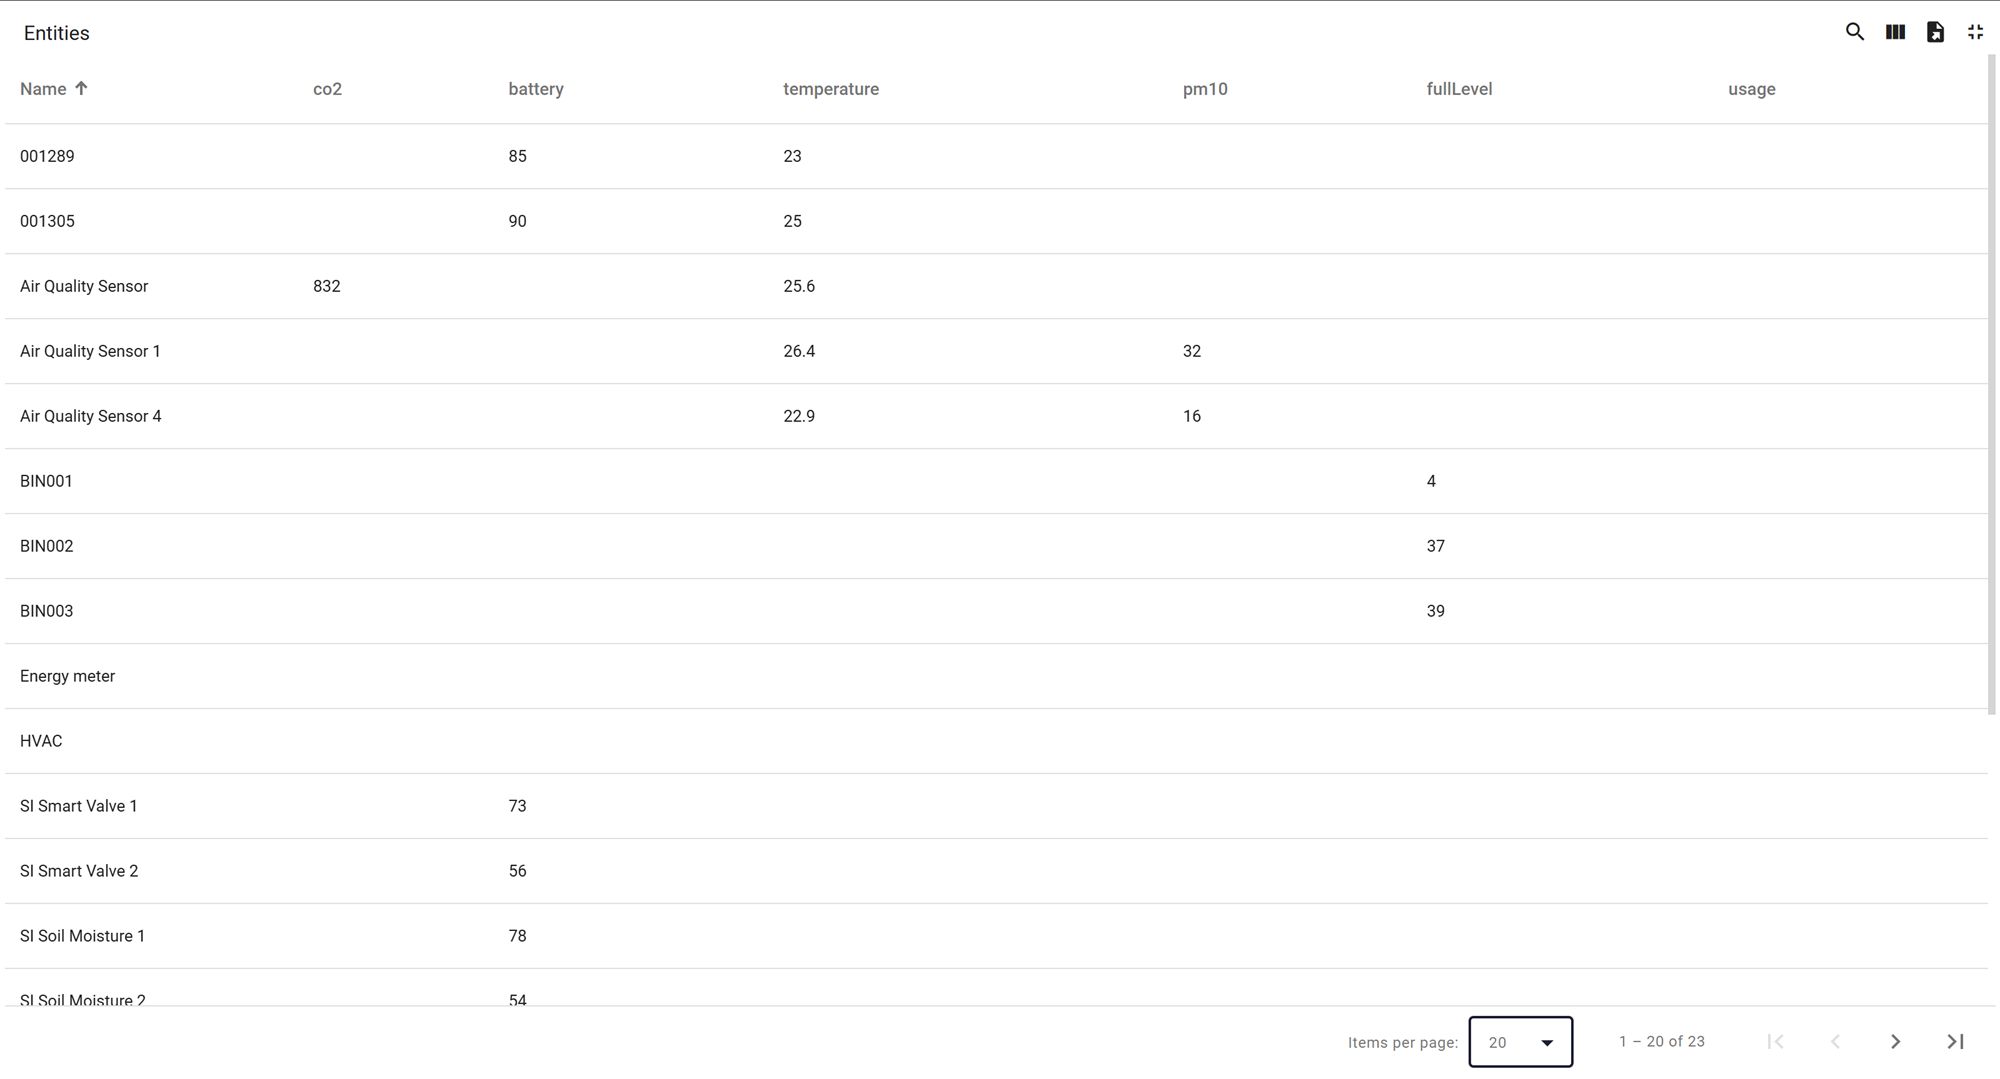This screenshot has width=2000, height=1079.
Task: Toggle the Name column sort arrow
Action: point(81,88)
